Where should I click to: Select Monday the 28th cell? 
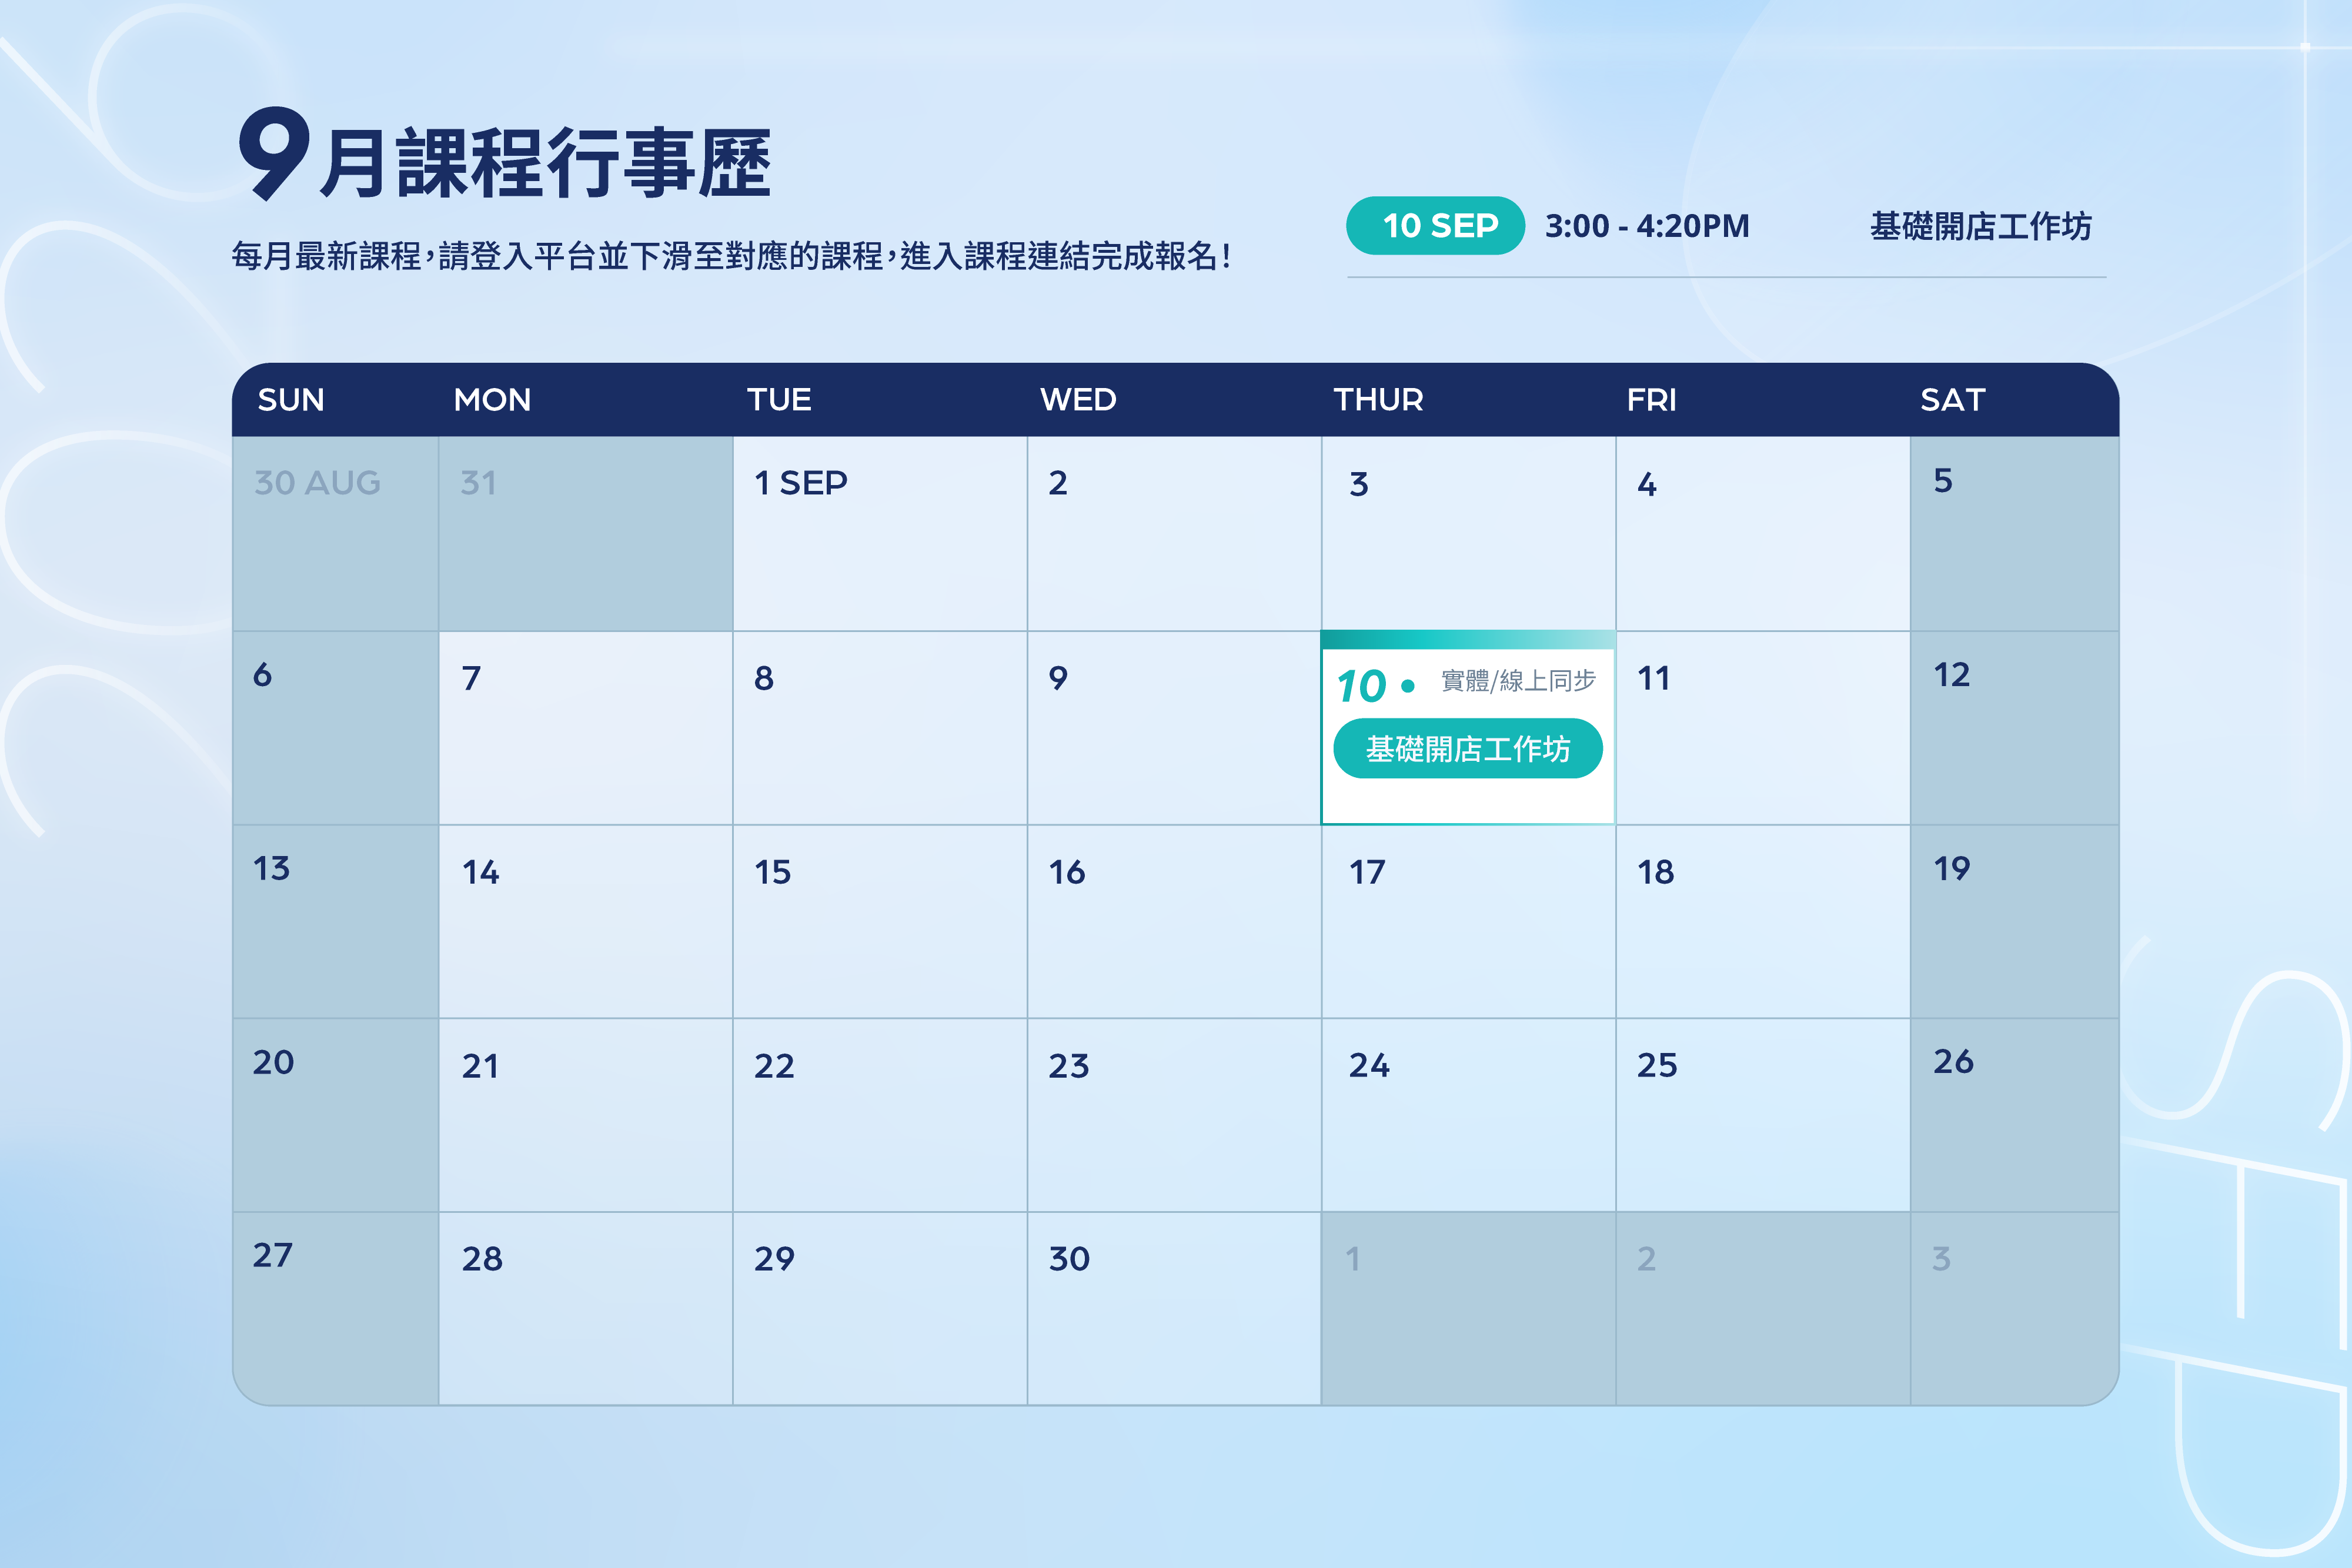coord(586,1309)
